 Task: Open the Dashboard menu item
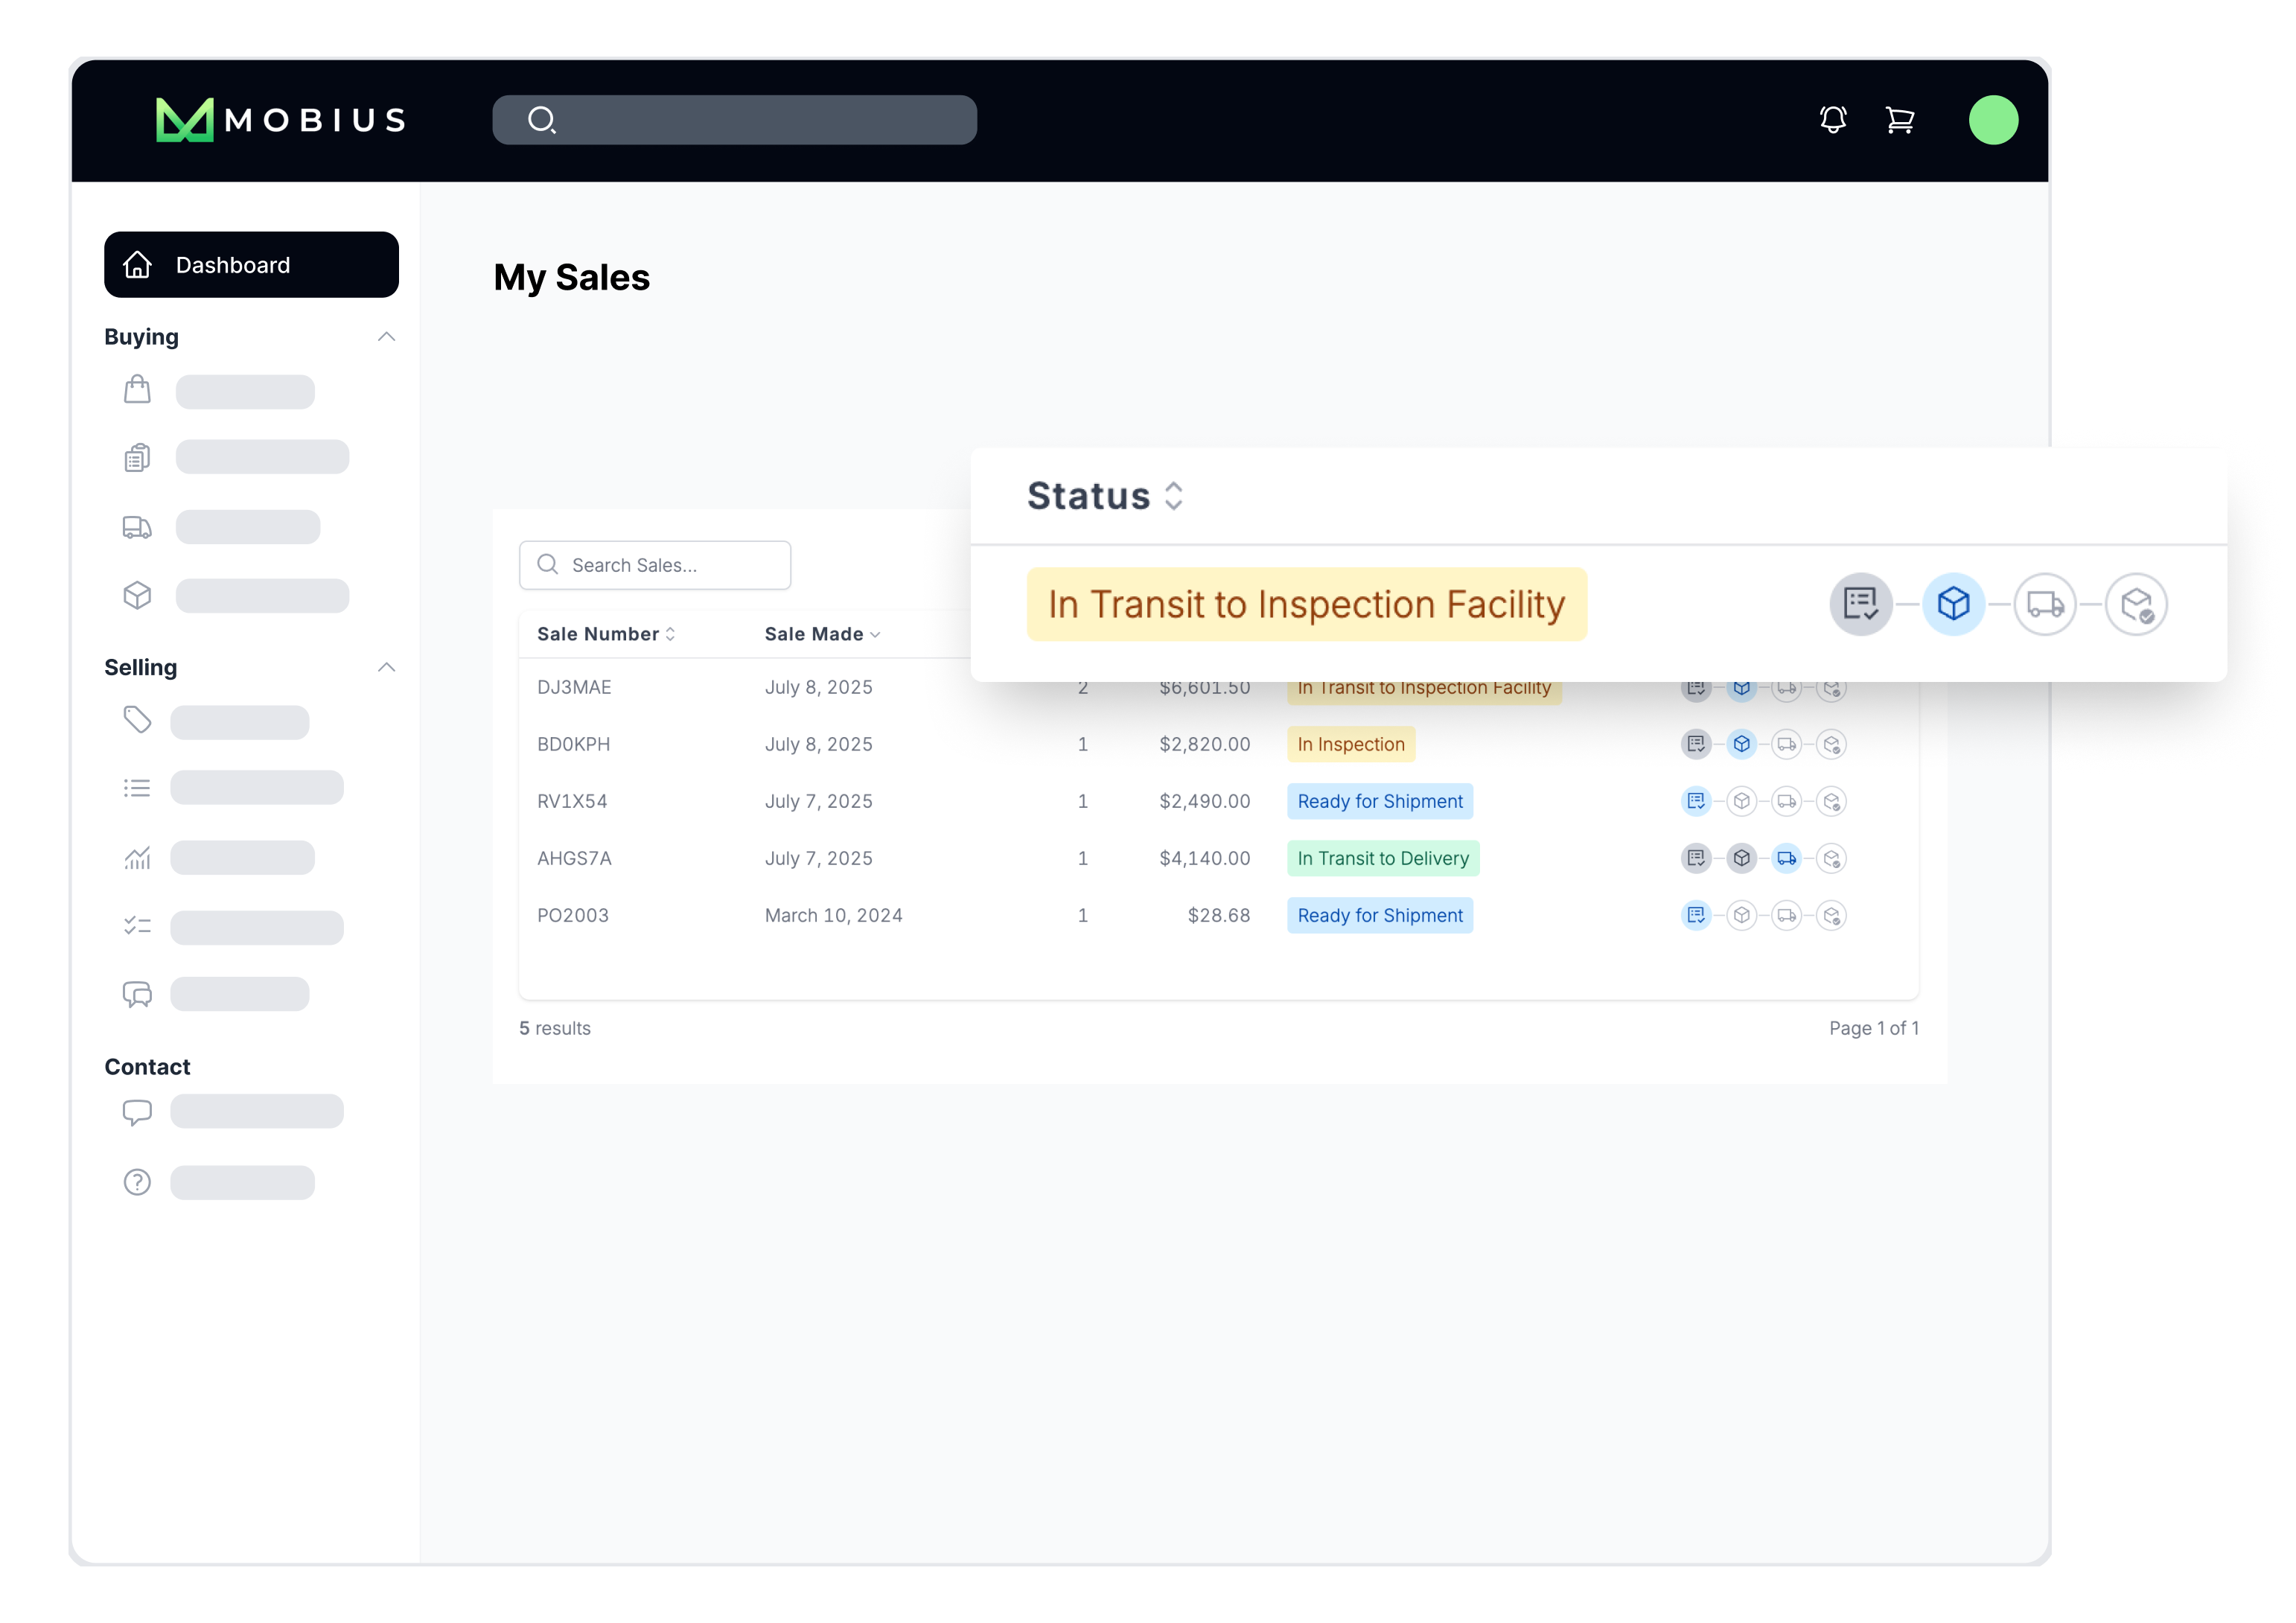251,265
